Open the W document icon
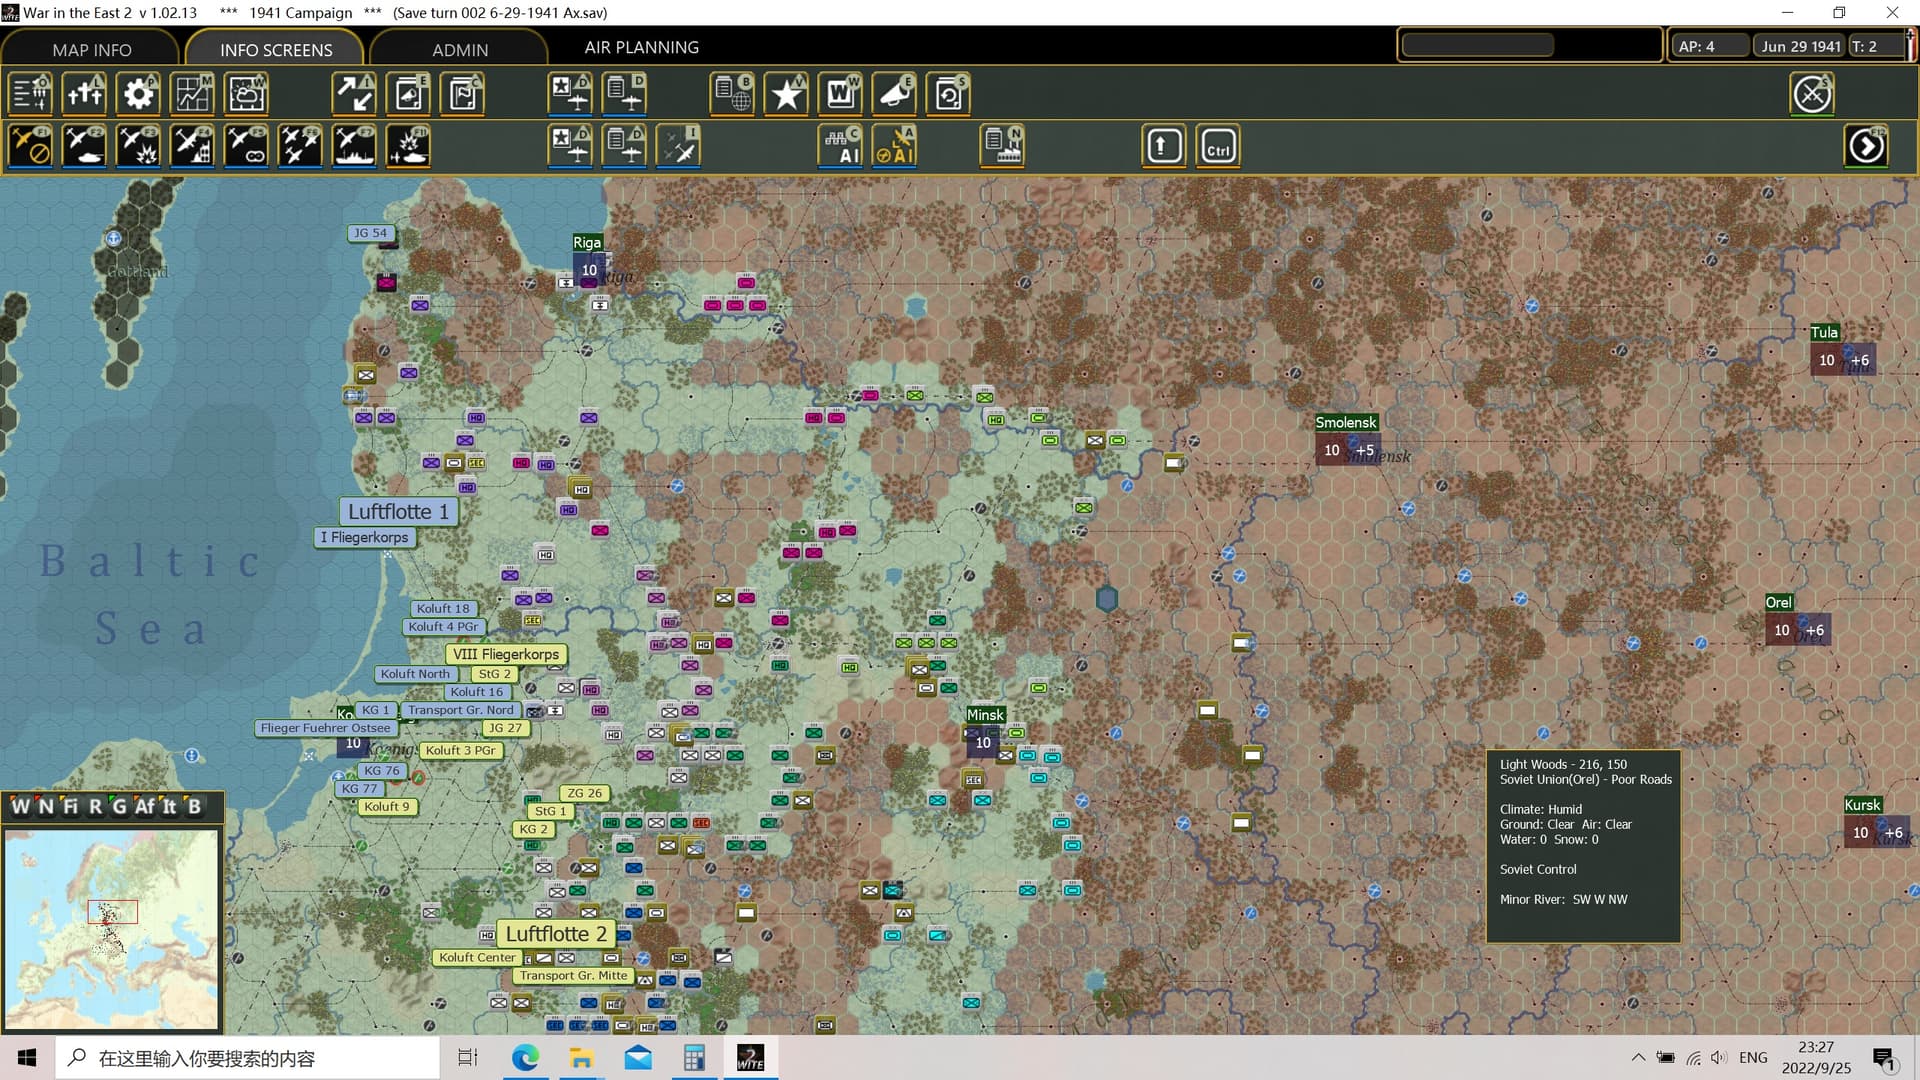1920x1080 pixels. pyautogui.click(x=840, y=94)
